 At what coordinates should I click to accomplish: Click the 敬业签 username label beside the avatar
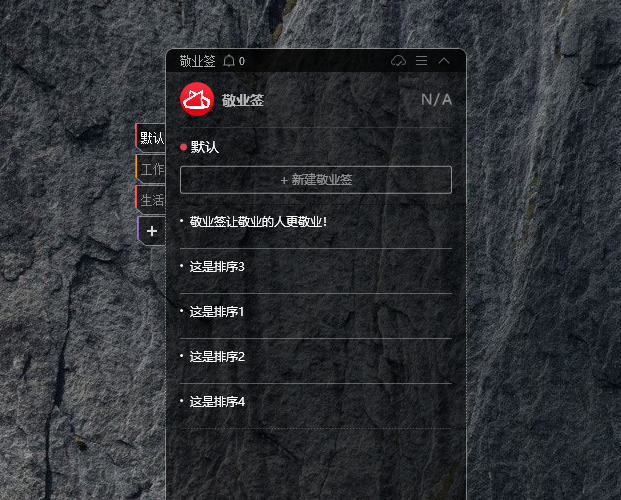click(x=242, y=100)
